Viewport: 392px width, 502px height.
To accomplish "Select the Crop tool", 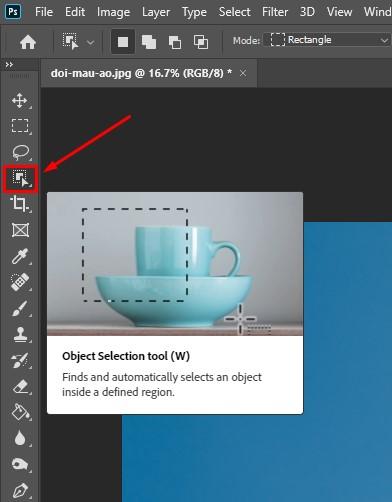I will coord(19,204).
